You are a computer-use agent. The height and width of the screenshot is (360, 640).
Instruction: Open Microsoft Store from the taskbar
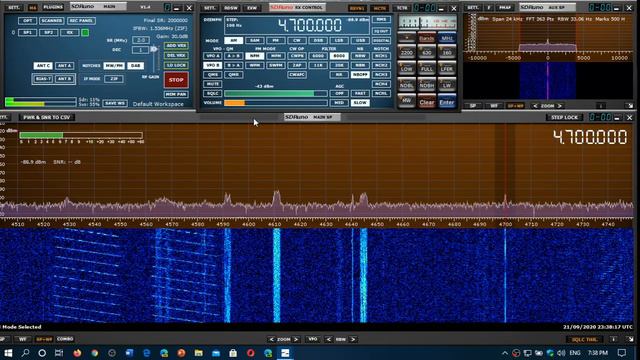[233, 353]
